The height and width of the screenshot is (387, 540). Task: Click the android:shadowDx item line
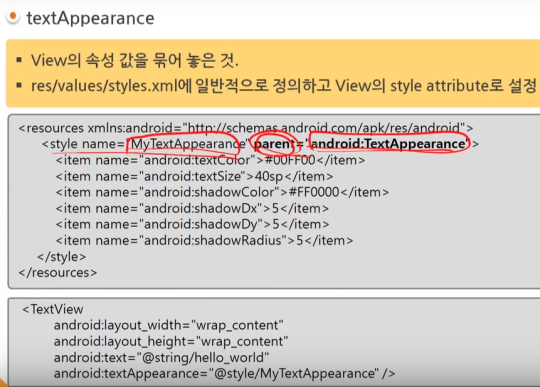(193, 209)
